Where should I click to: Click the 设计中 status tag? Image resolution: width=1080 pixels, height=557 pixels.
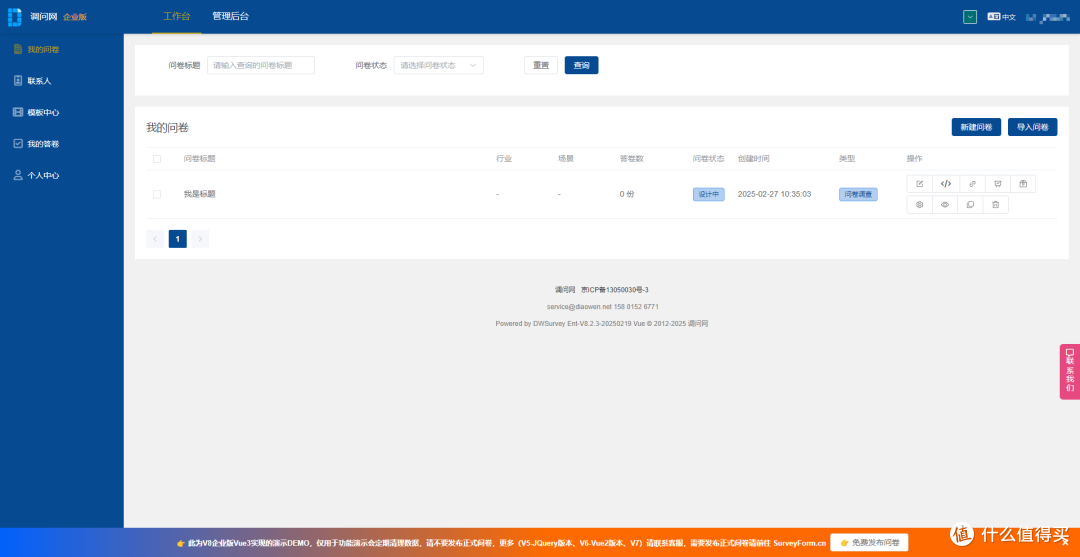(x=709, y=194)
